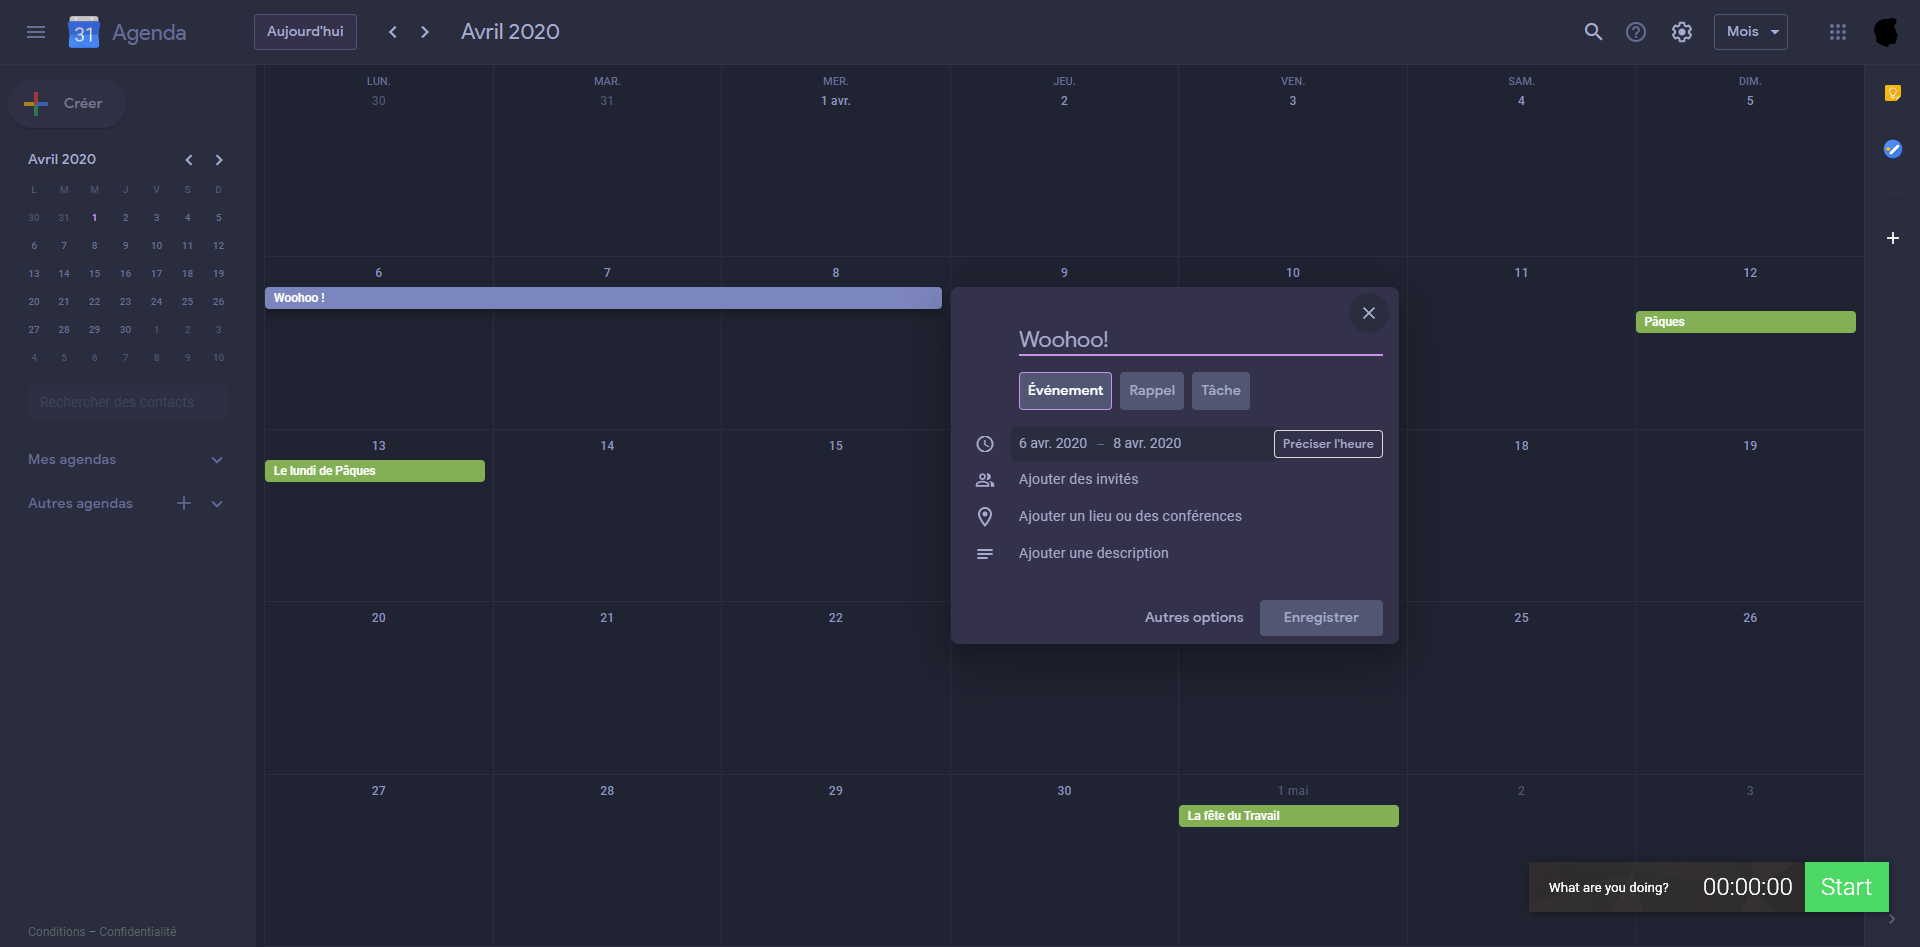
Task: Click Enregistrer to save the event
Action: [1321, 618]
